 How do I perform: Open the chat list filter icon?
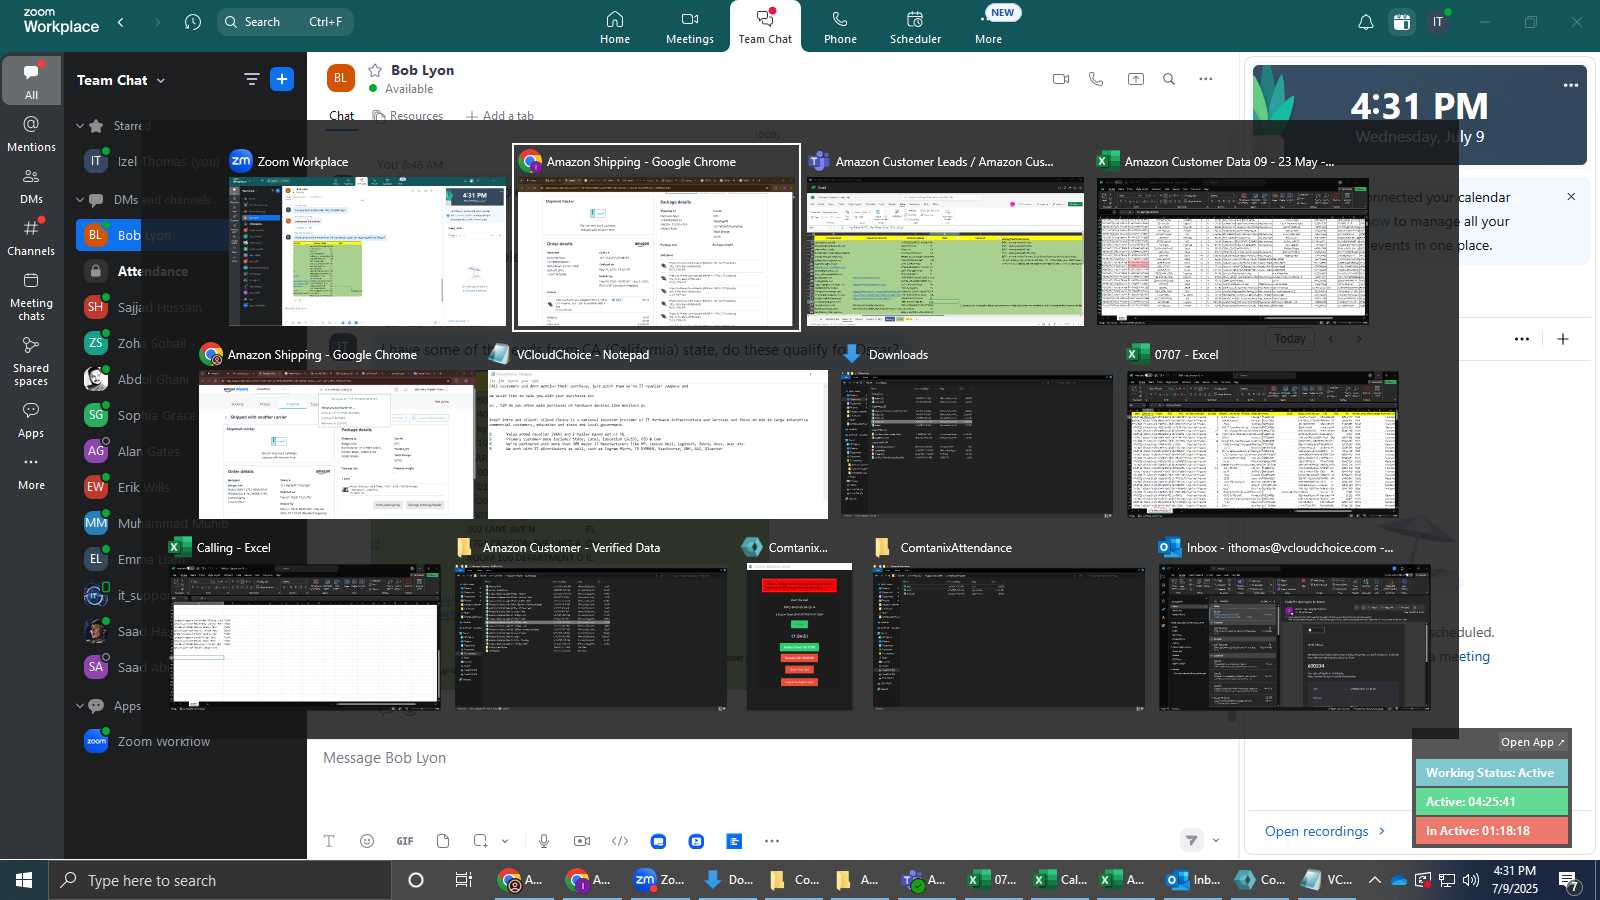tap(251, 79)
